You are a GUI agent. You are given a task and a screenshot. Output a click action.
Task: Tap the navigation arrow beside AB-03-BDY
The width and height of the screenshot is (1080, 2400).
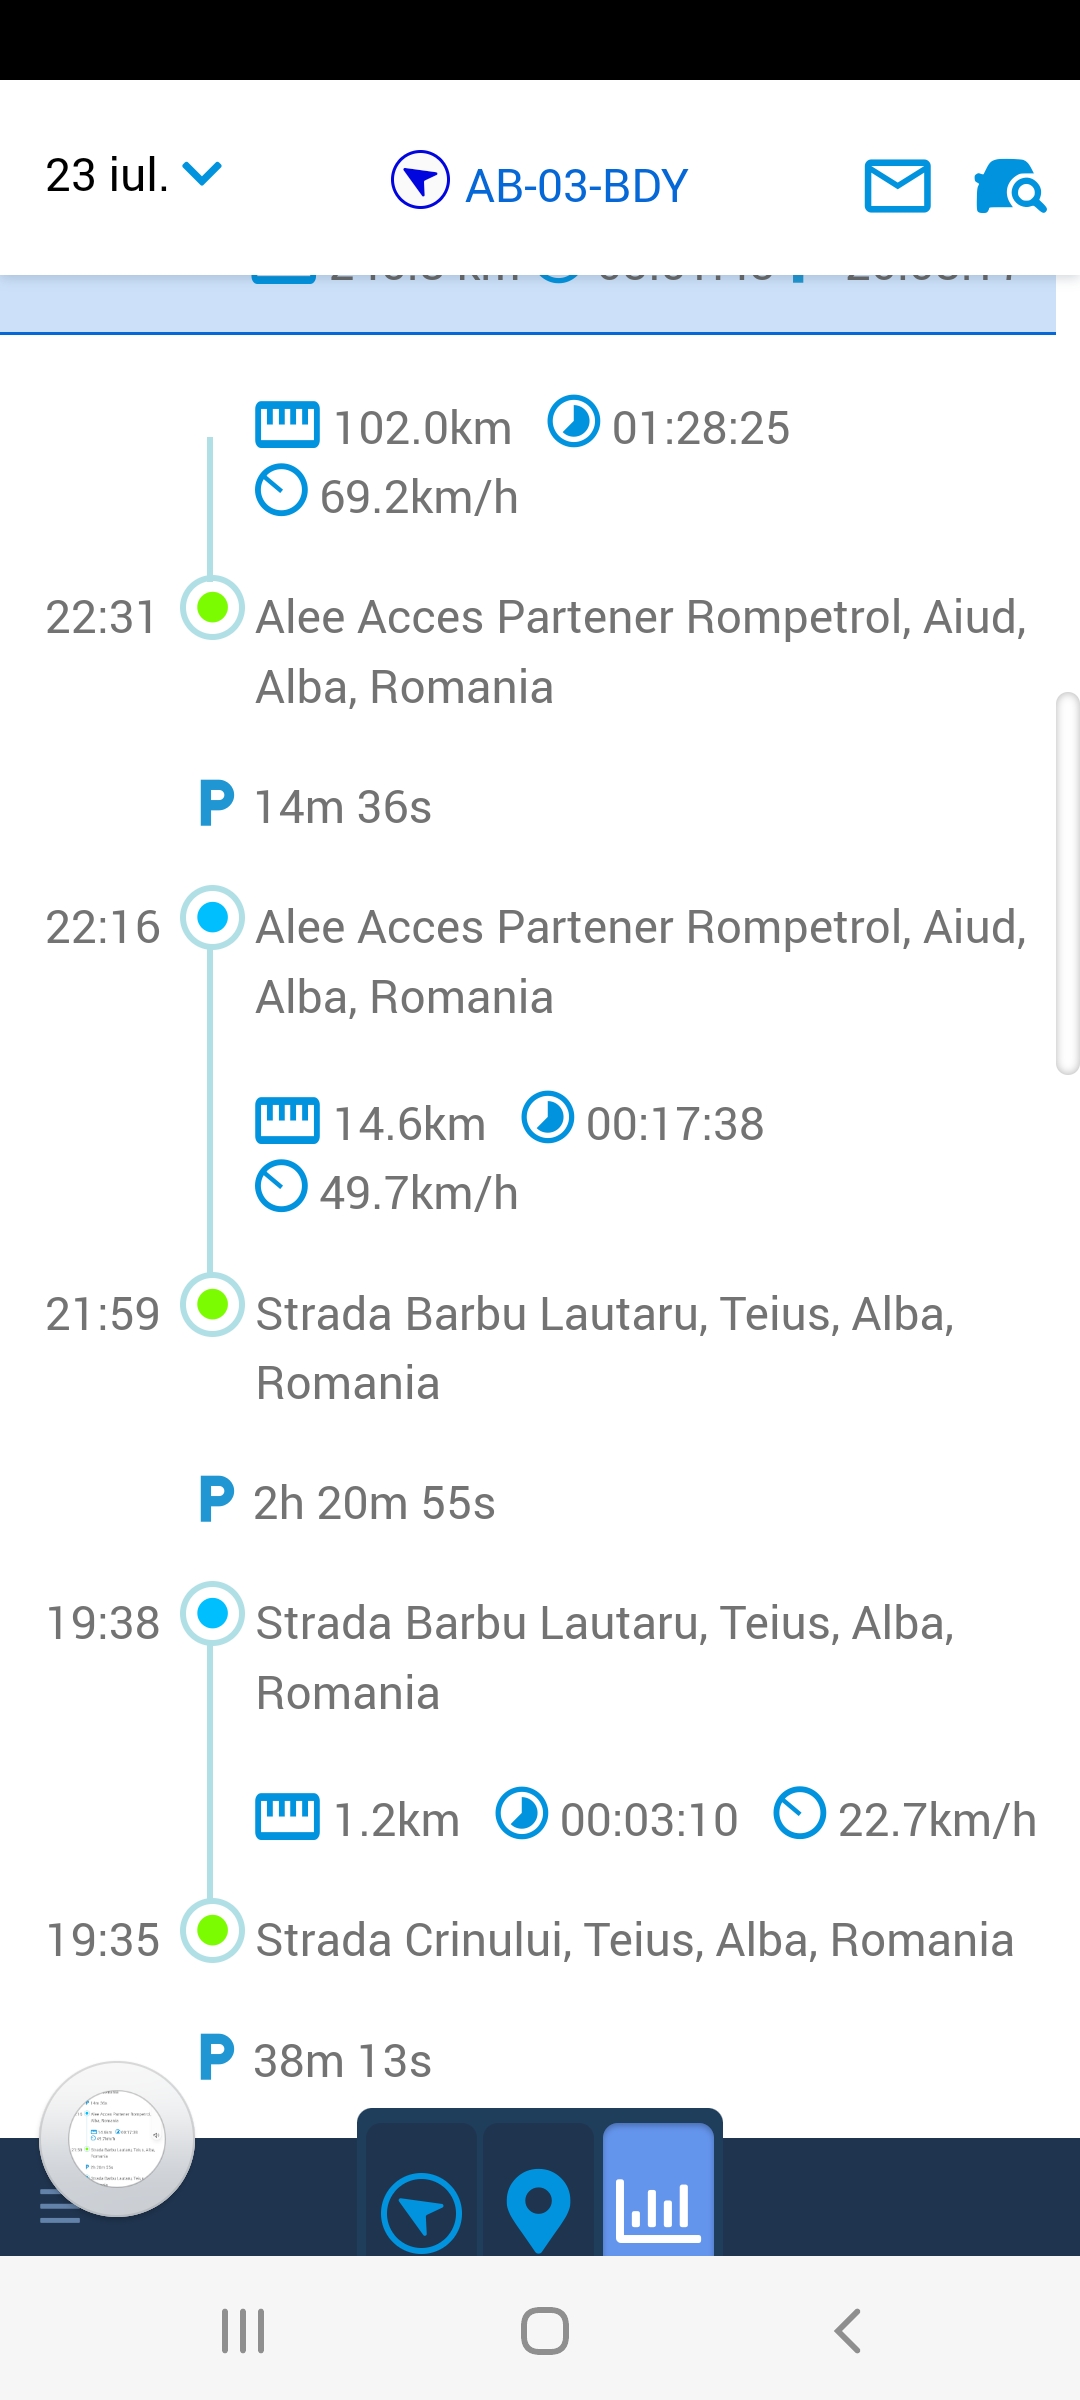pos(420,180)
